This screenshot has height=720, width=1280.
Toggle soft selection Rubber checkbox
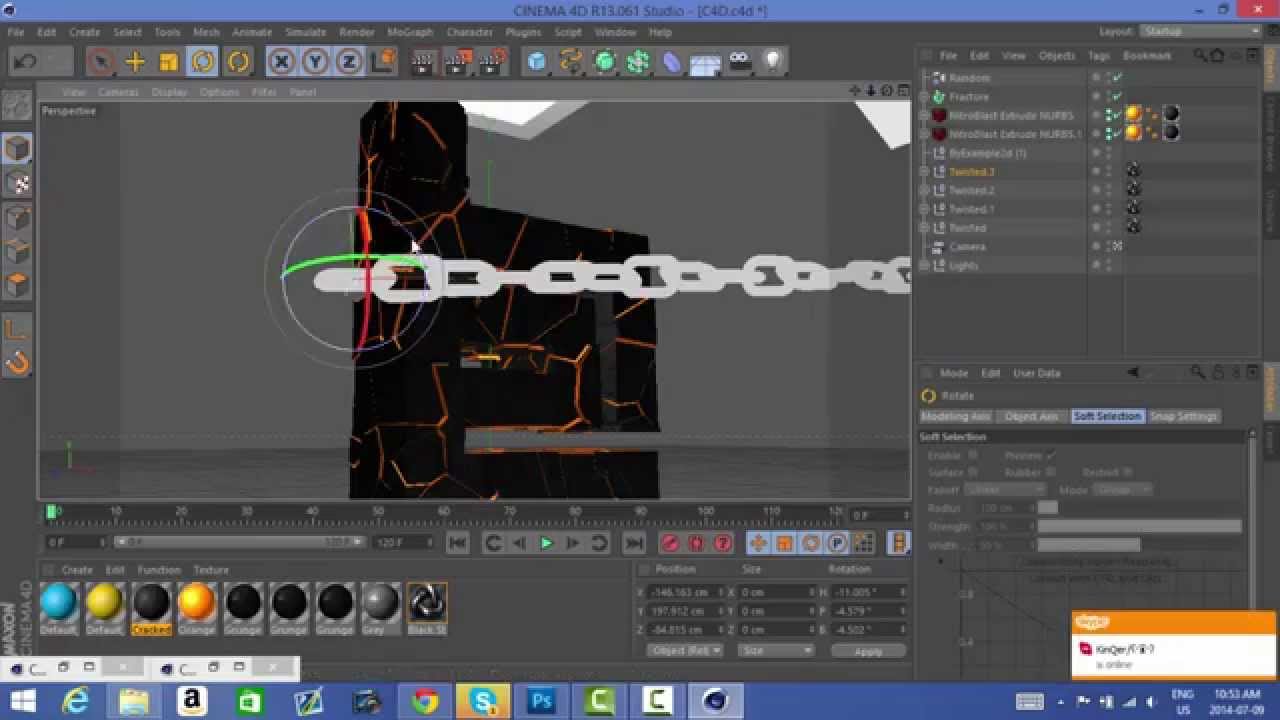click(x=1050, y=472)
